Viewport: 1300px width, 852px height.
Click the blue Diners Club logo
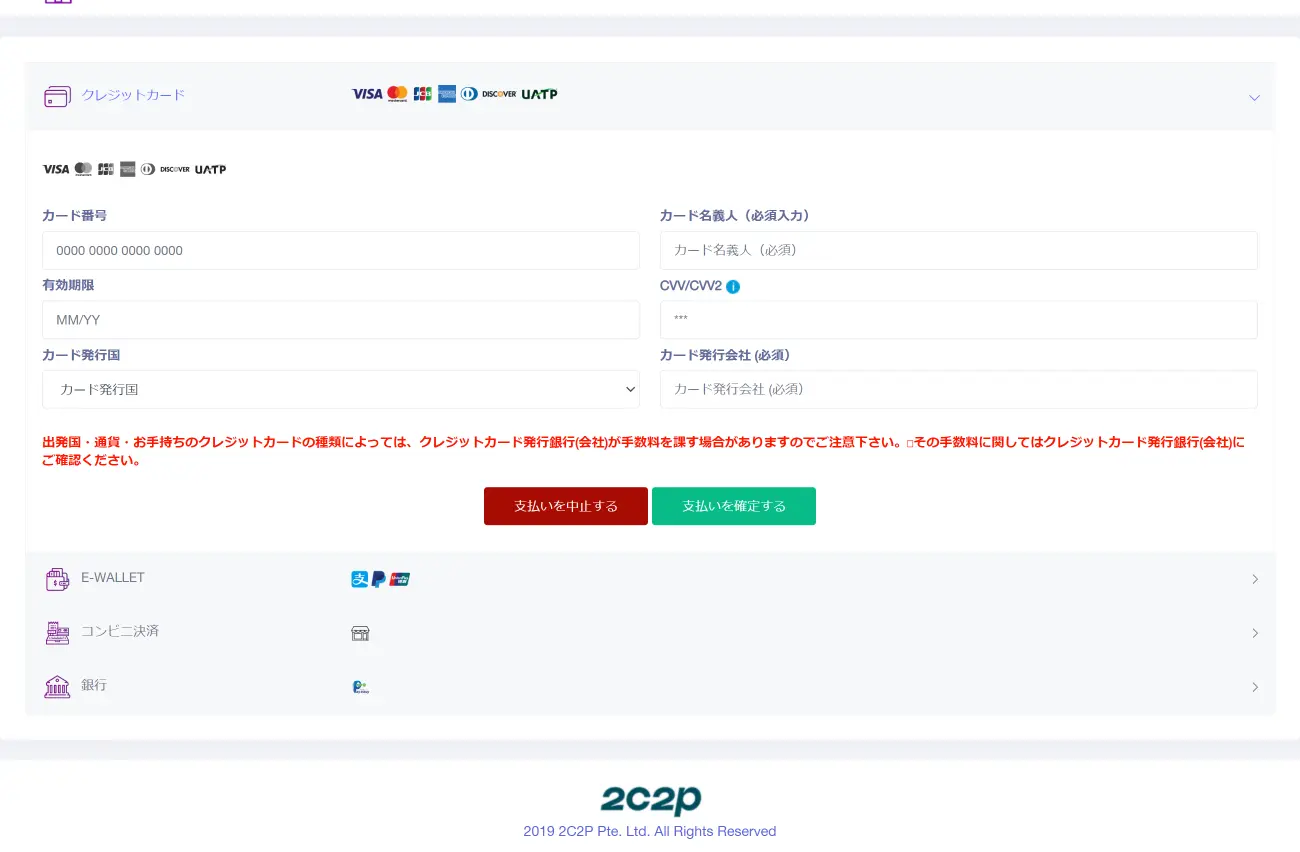pyautogui.click(x=469, y=94)
